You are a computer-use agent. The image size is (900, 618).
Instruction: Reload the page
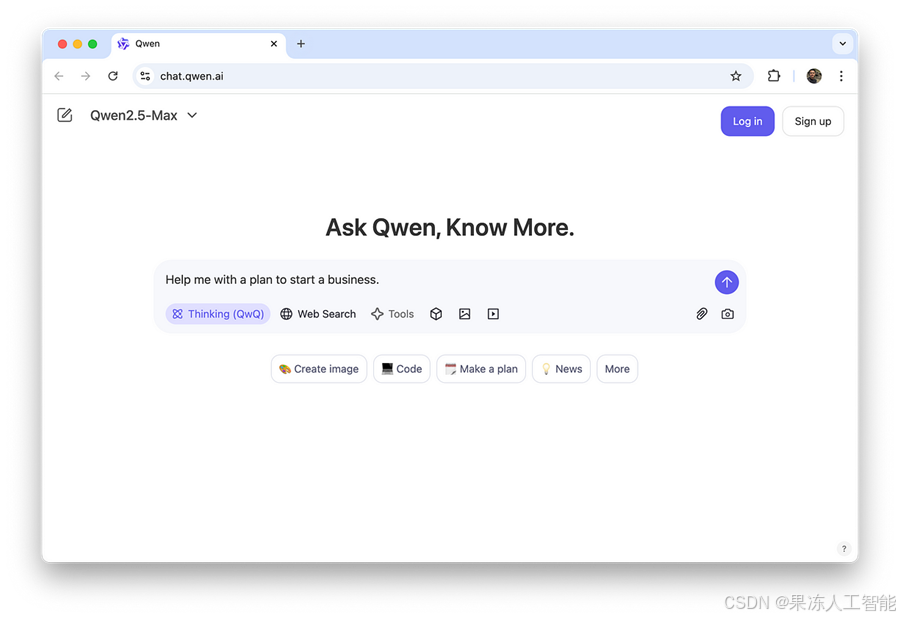tap(113, 76)
